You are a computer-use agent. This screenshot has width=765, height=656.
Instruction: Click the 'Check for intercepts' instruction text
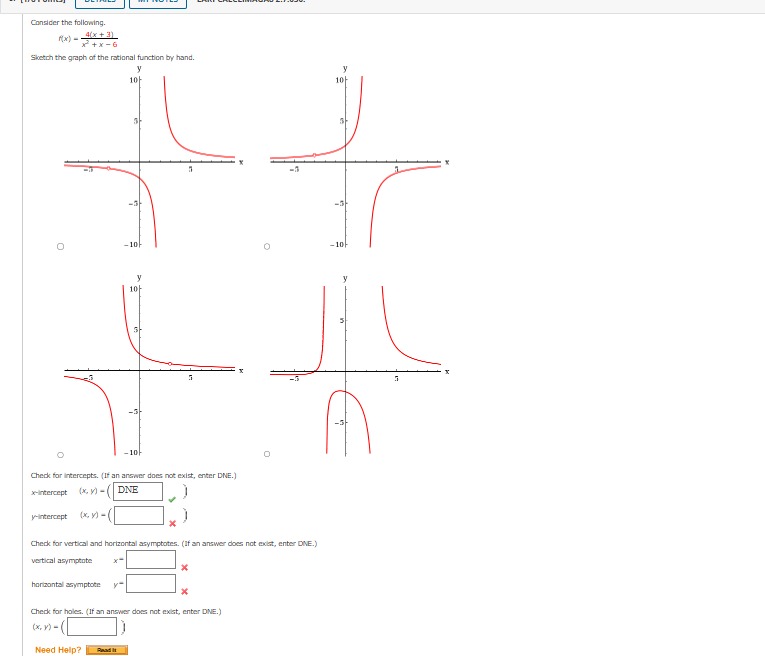(134, 476)
